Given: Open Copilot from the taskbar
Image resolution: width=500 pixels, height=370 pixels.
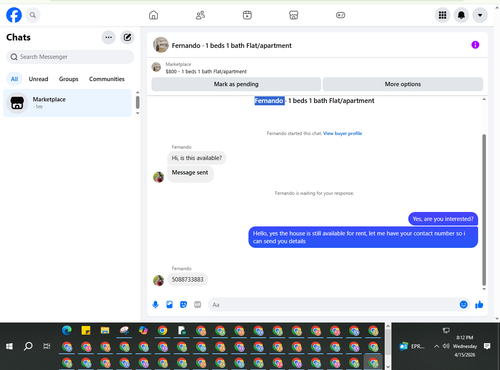Looking at the screenshot, I should pyautogui.click(x=143, y=330).
